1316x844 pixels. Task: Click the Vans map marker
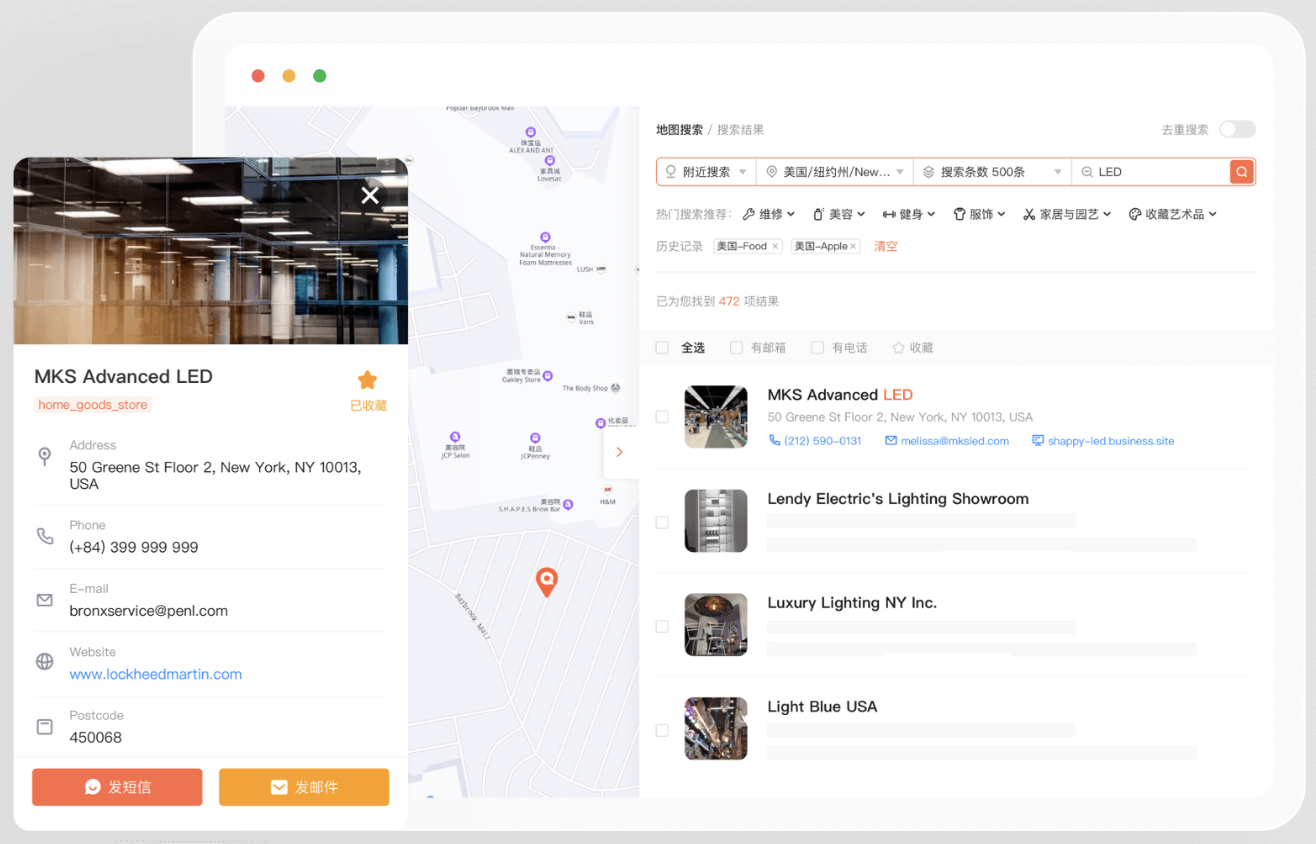pos(571,316)
